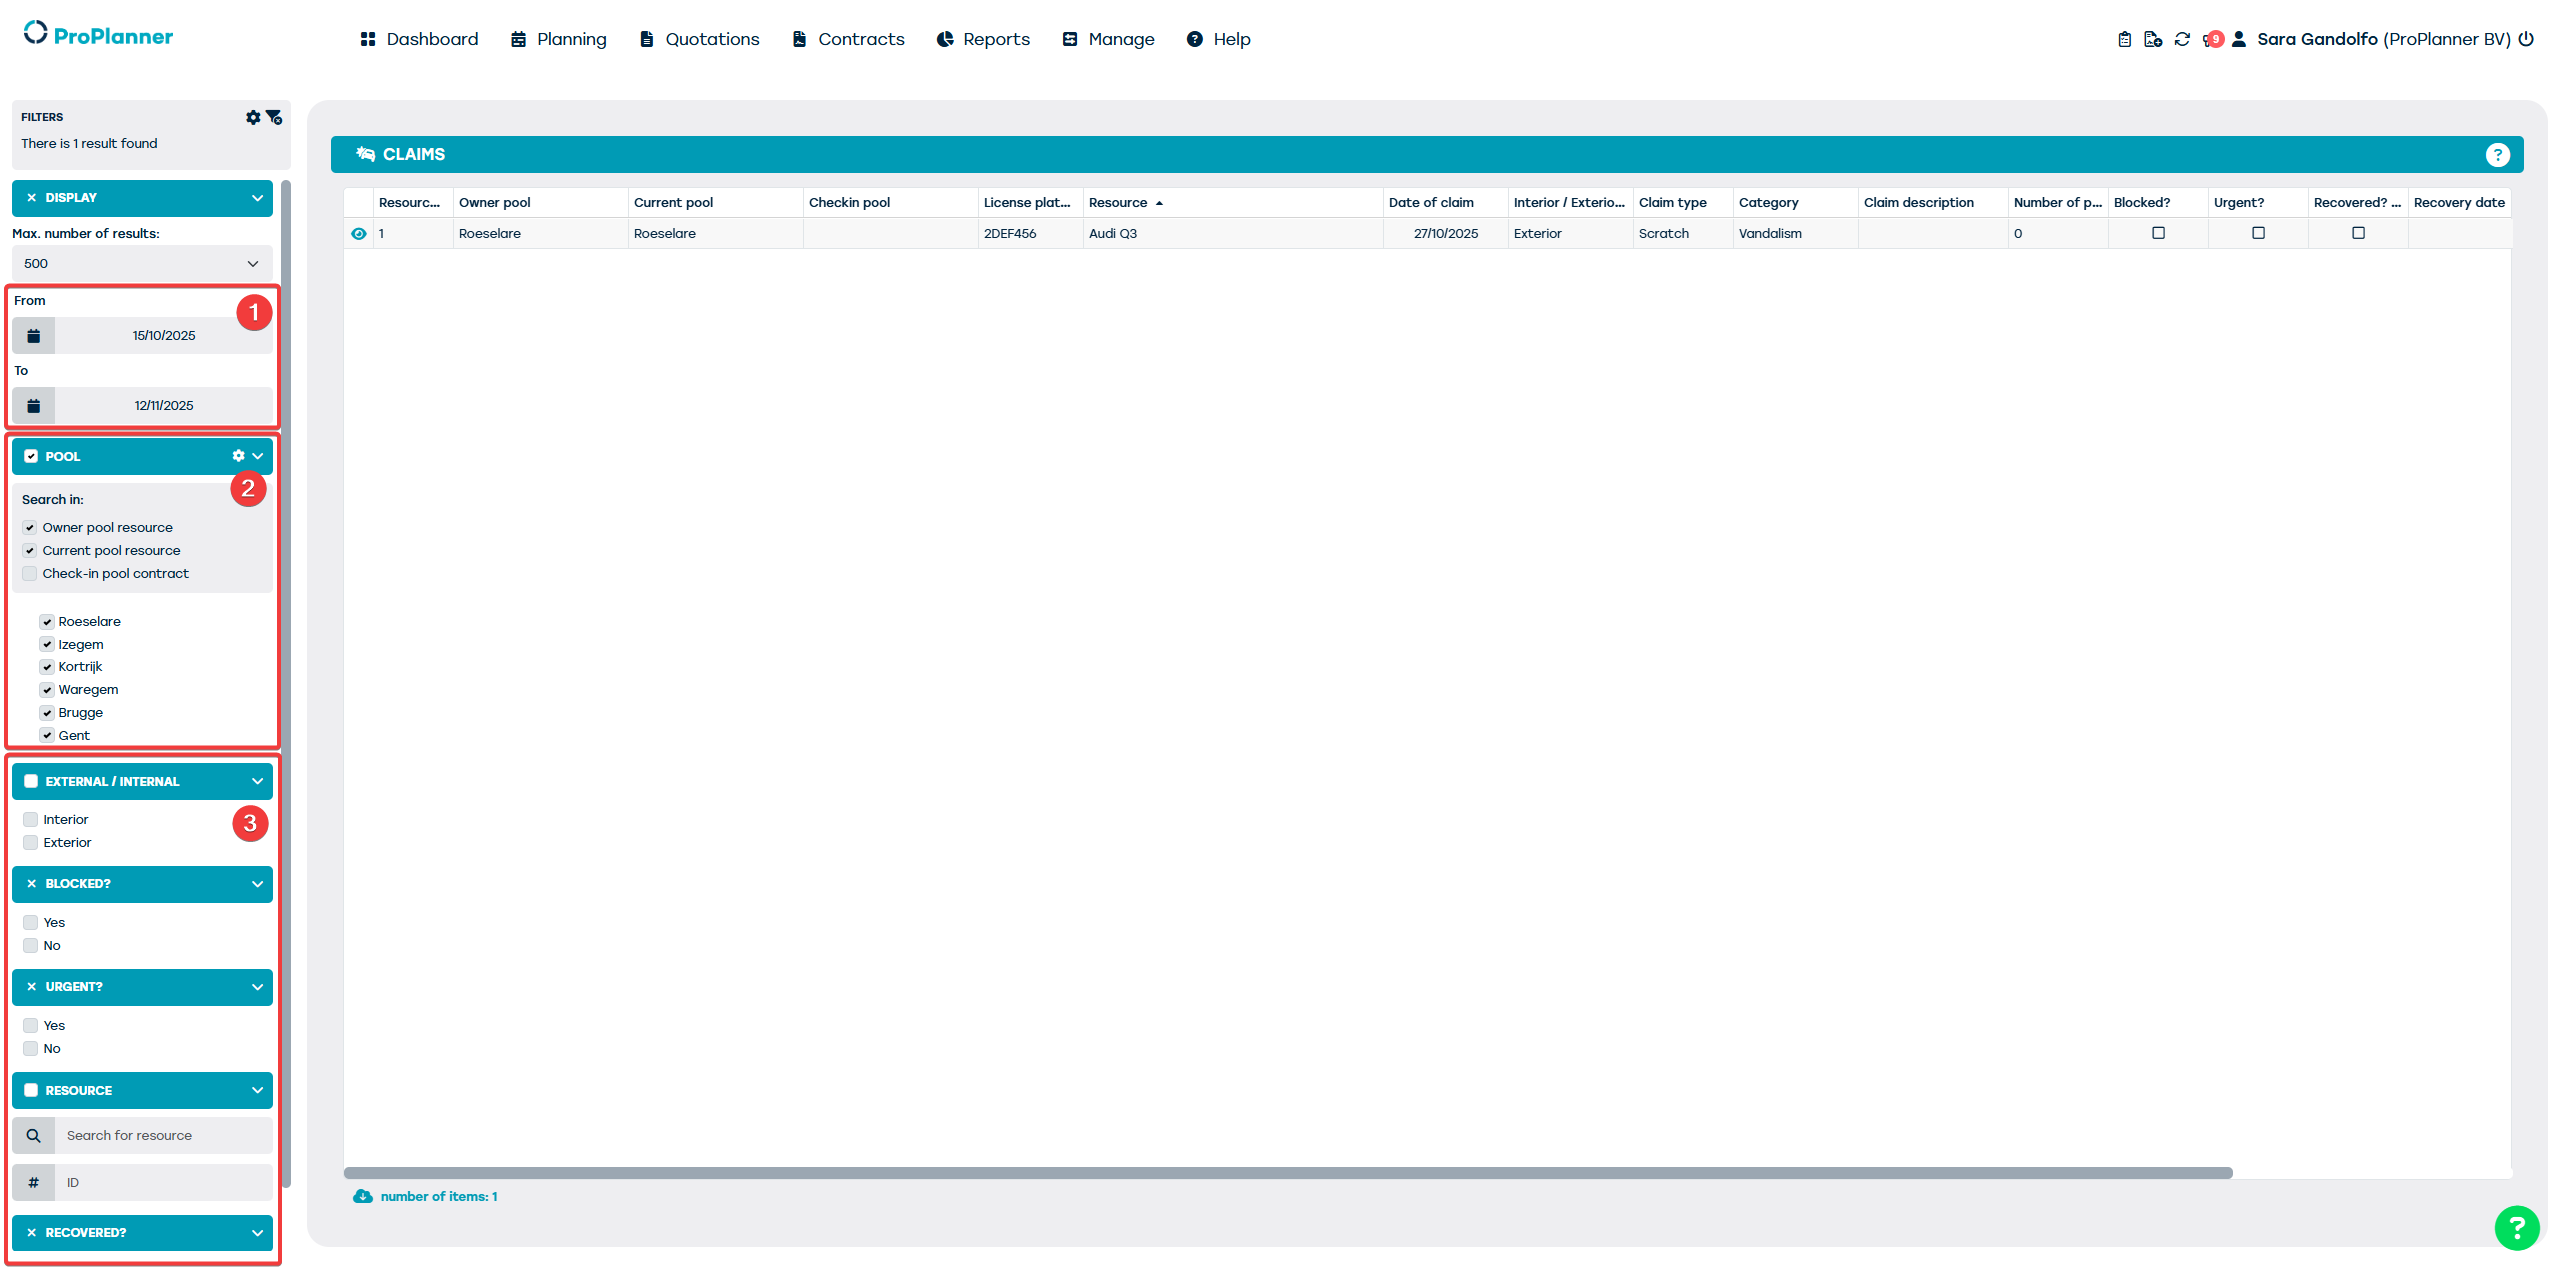Image resolution: width=2560 pixels, height=1271 pixels.
Task: Click the clipboard tasks icon in header
Action: pos(2124,39)
